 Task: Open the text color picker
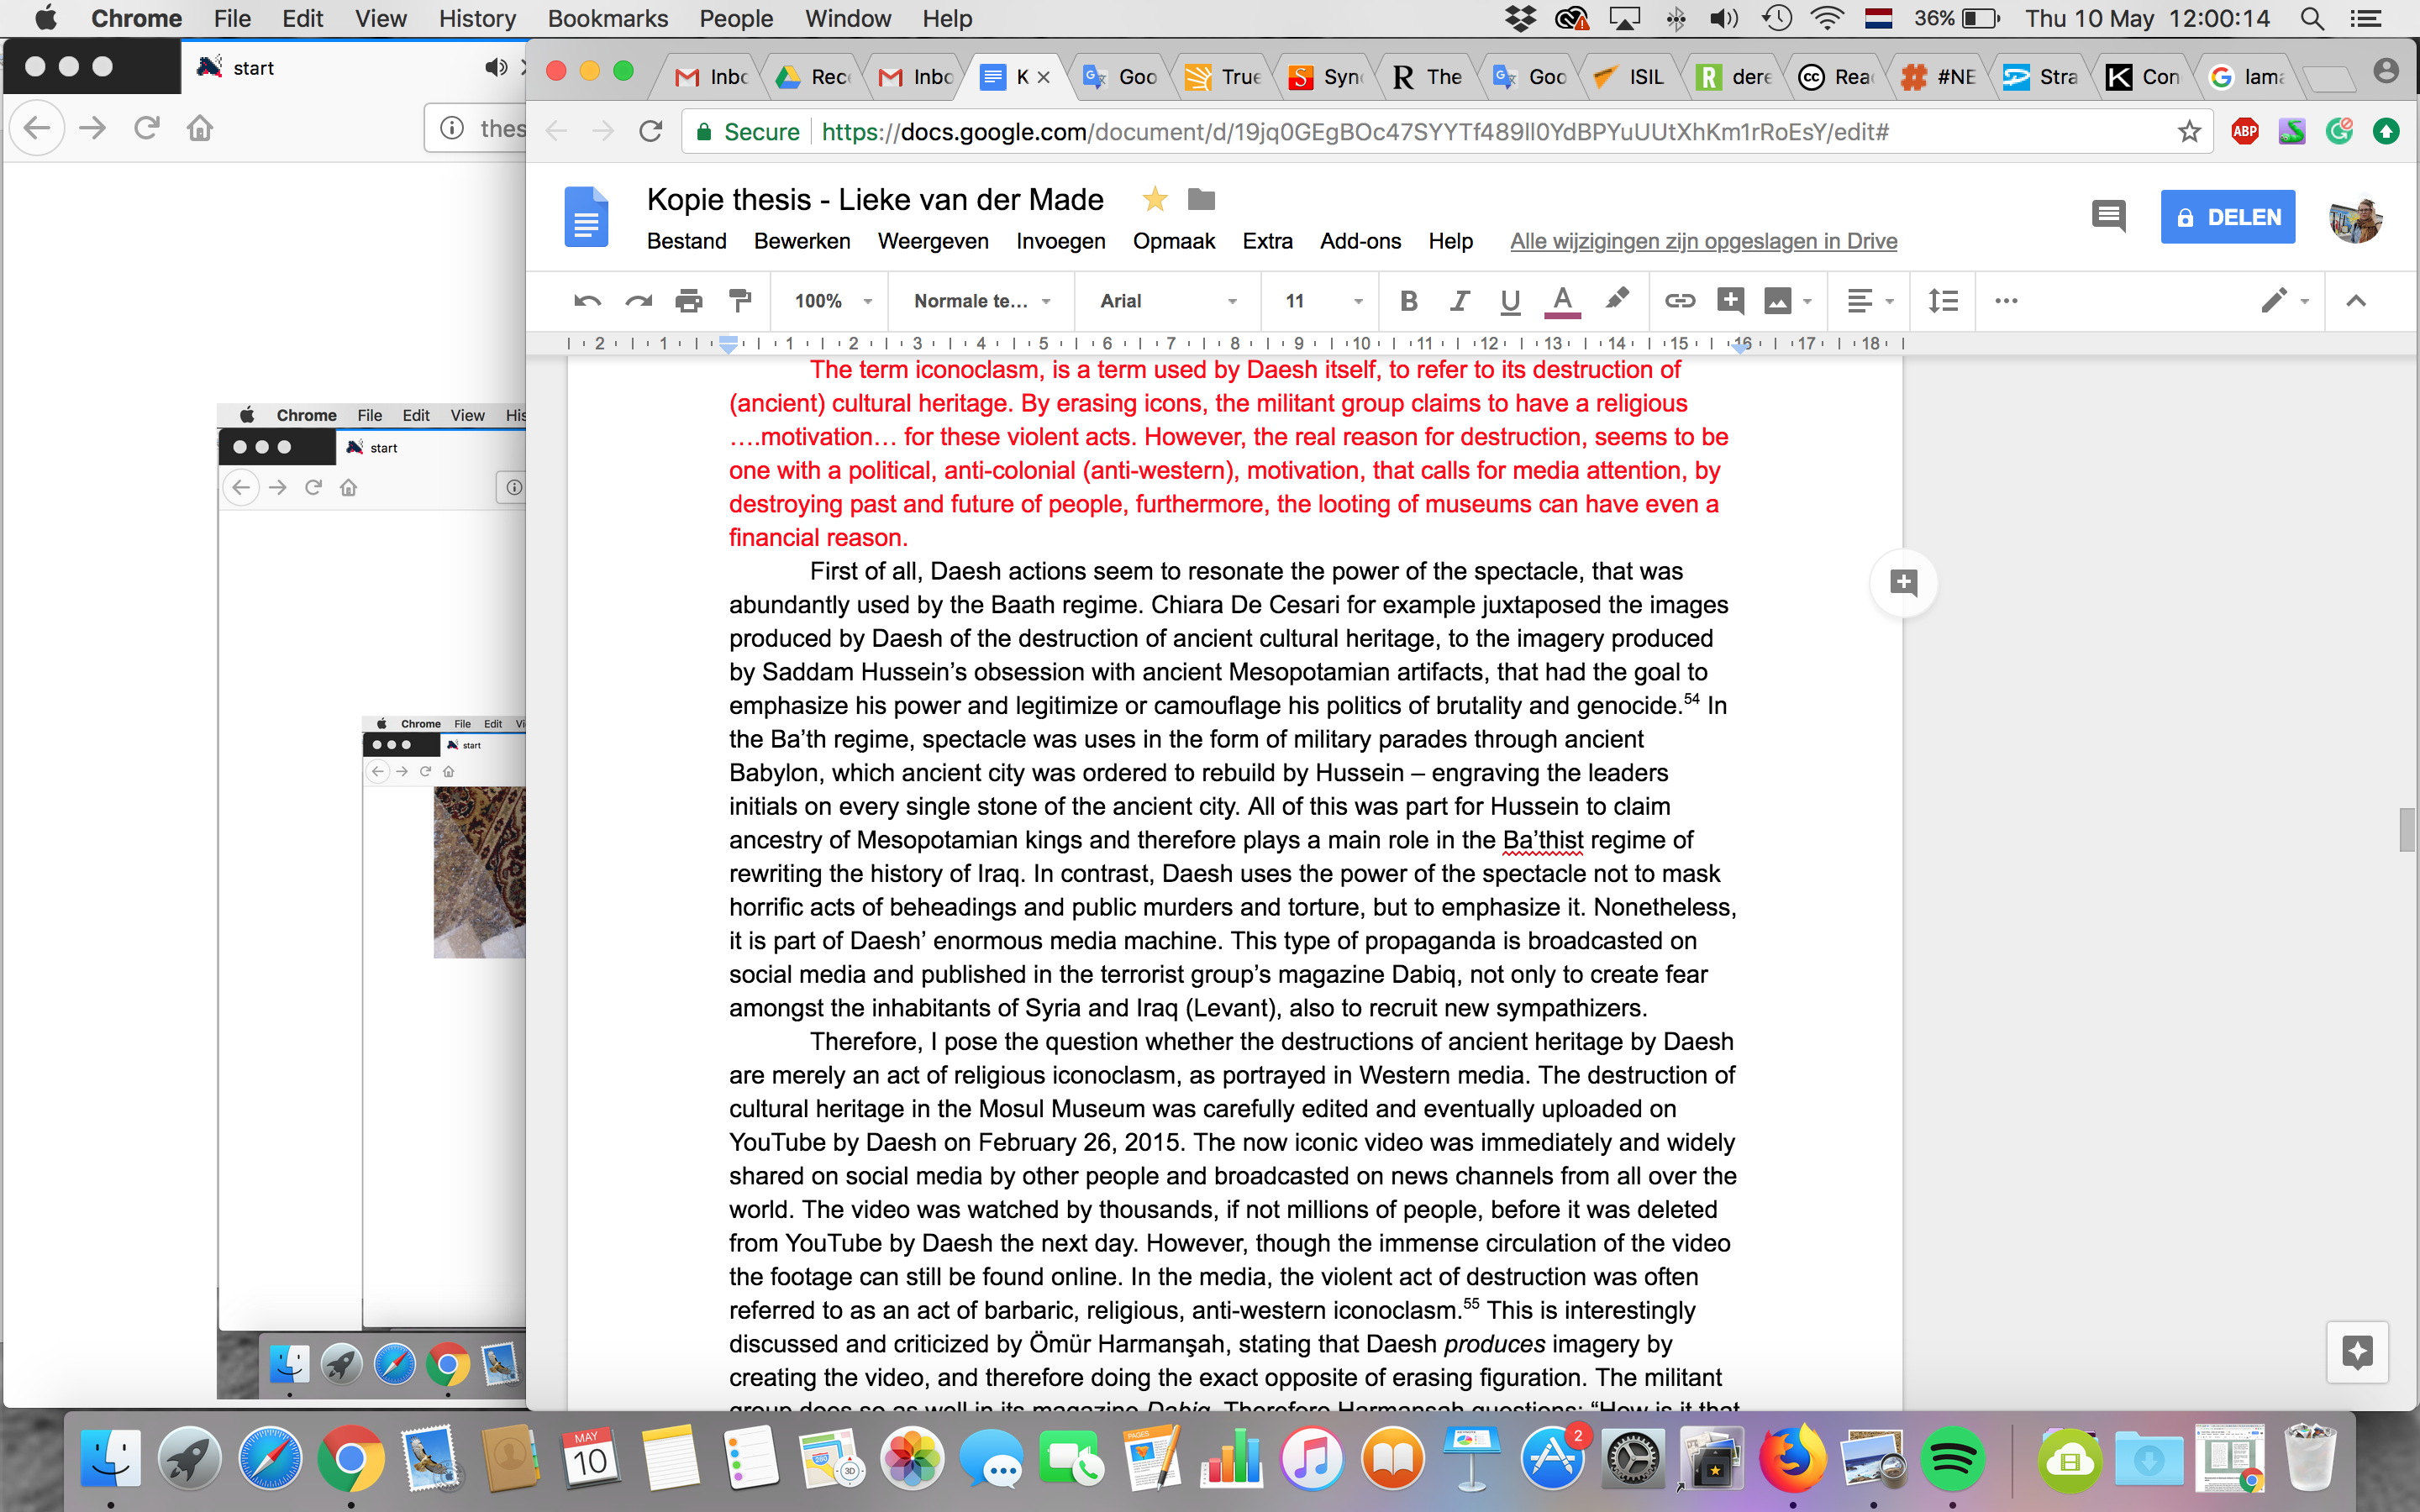tap(1562, 301)
